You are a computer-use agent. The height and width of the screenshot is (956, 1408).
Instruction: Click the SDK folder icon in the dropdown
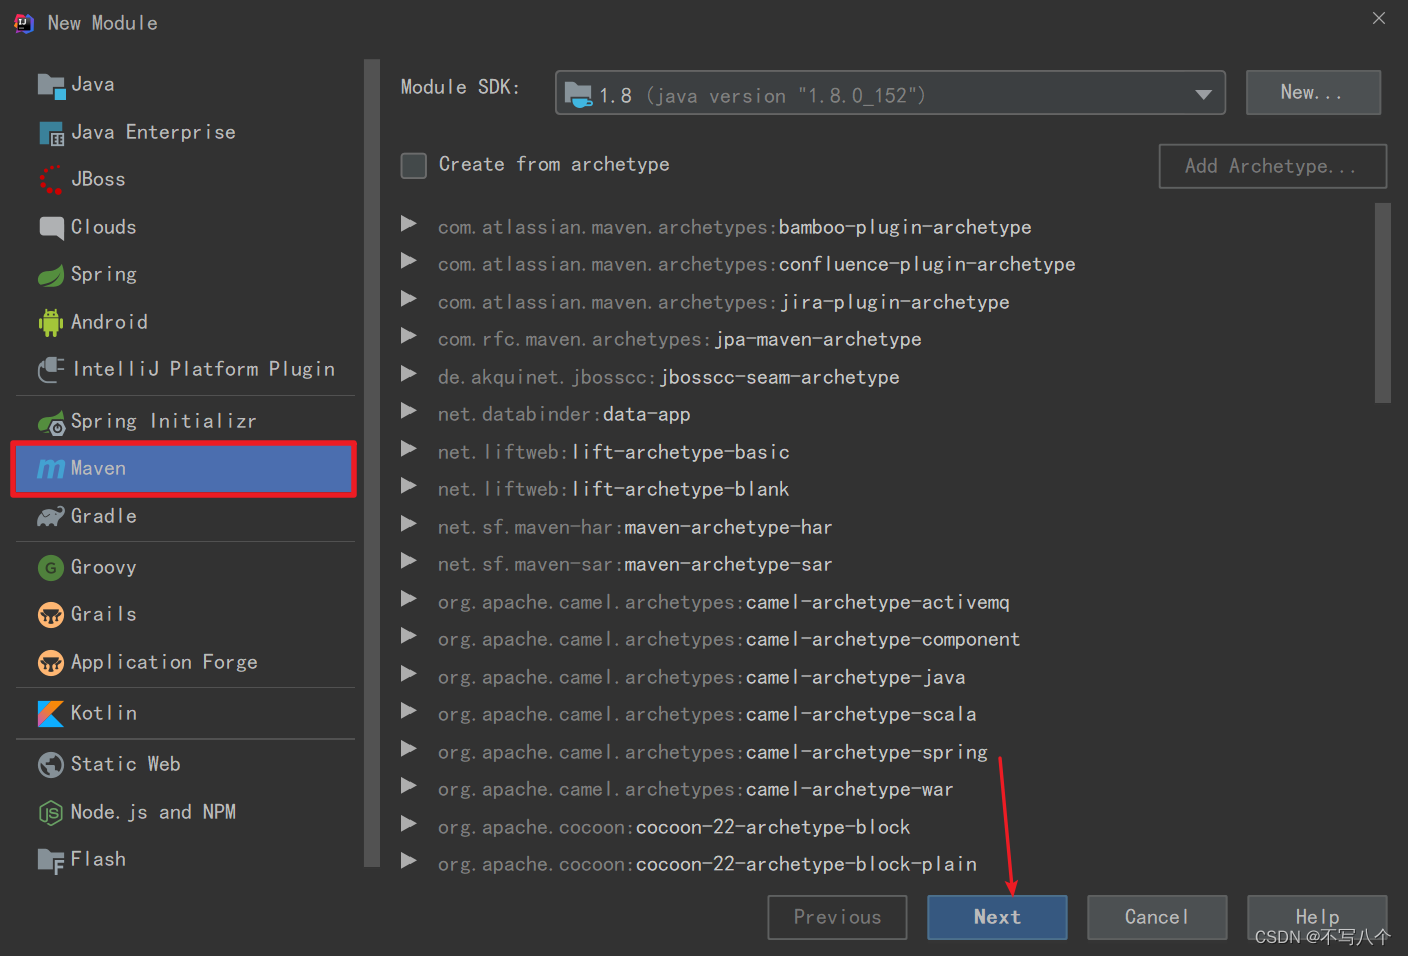pyautogui.click(x=578, y=95)
